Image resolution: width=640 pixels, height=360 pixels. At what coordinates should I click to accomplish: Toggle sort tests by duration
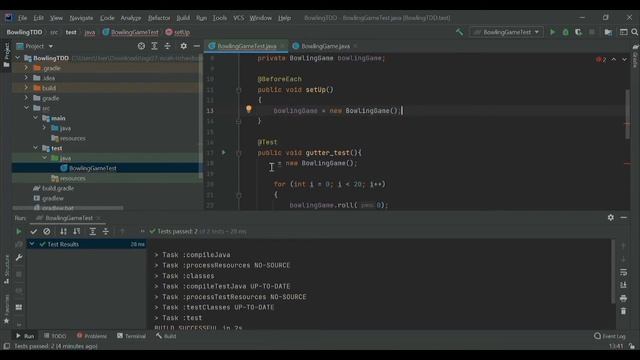(x=76, y=231)
